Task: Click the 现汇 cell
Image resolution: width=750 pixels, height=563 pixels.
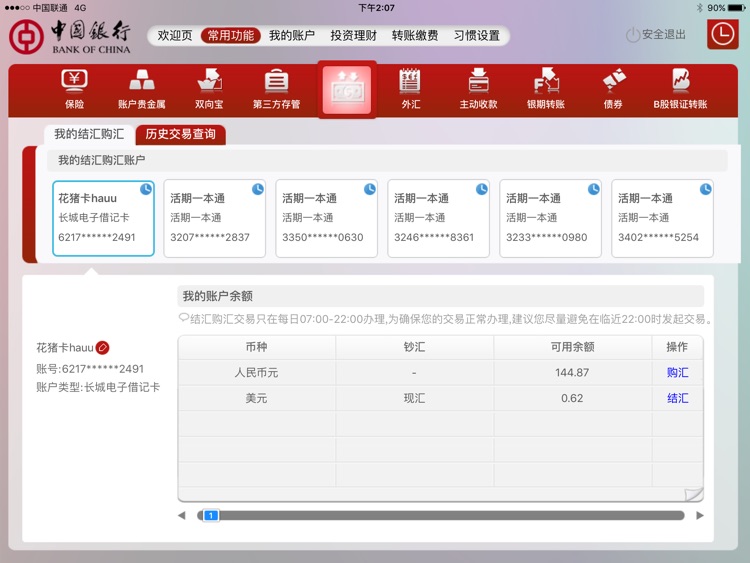Action: click(x=414, y=398)
